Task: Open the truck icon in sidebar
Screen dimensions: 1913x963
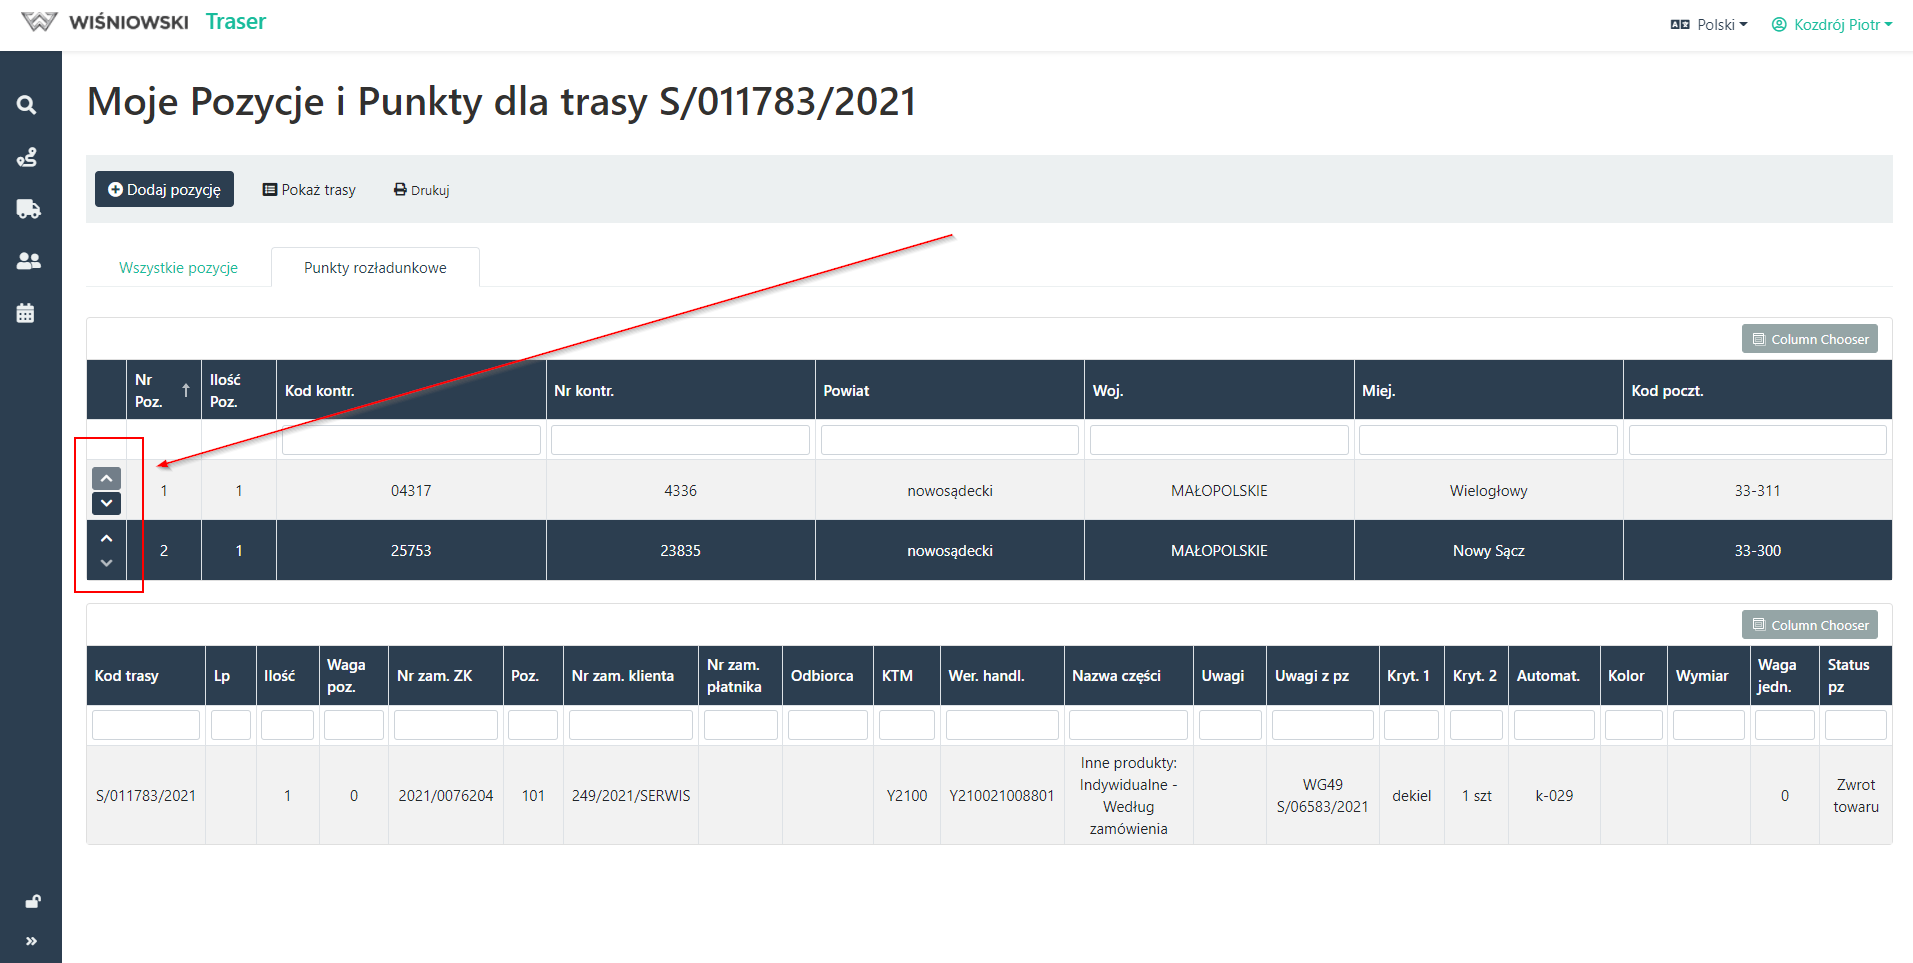Action: coord(28,209)
